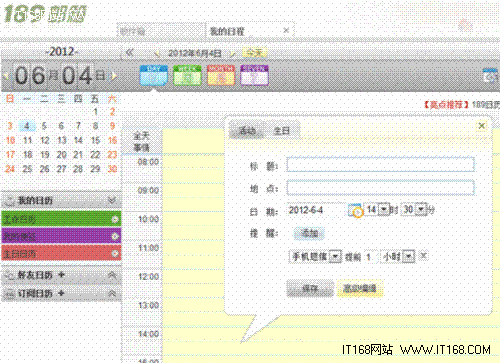Collapse the sidebar with the double-left arrow
The height and width of the screenshot is (363, 500).
pyautogui.click(x=129, y=53)
